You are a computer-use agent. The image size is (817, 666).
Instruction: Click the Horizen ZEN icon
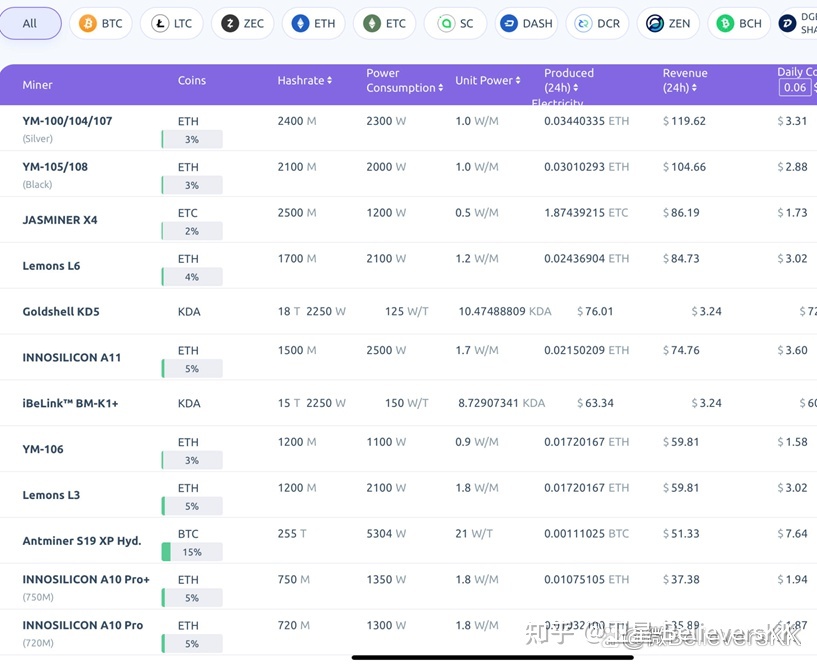click(x=654, y=23)
